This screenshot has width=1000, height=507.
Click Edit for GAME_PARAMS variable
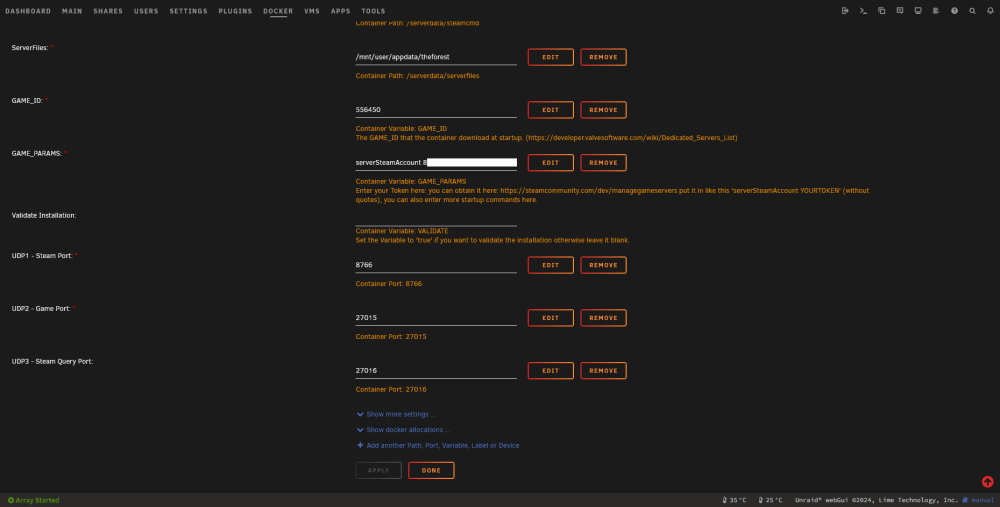tap(550, 163)
